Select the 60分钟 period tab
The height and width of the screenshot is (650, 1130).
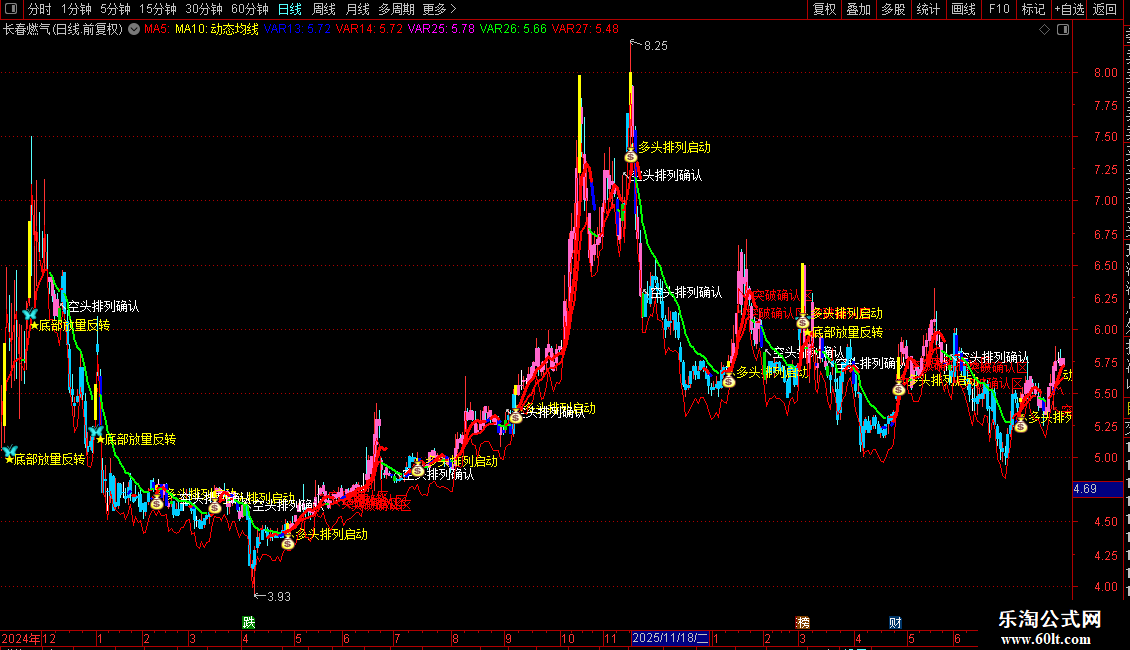[x=249, y=9]
